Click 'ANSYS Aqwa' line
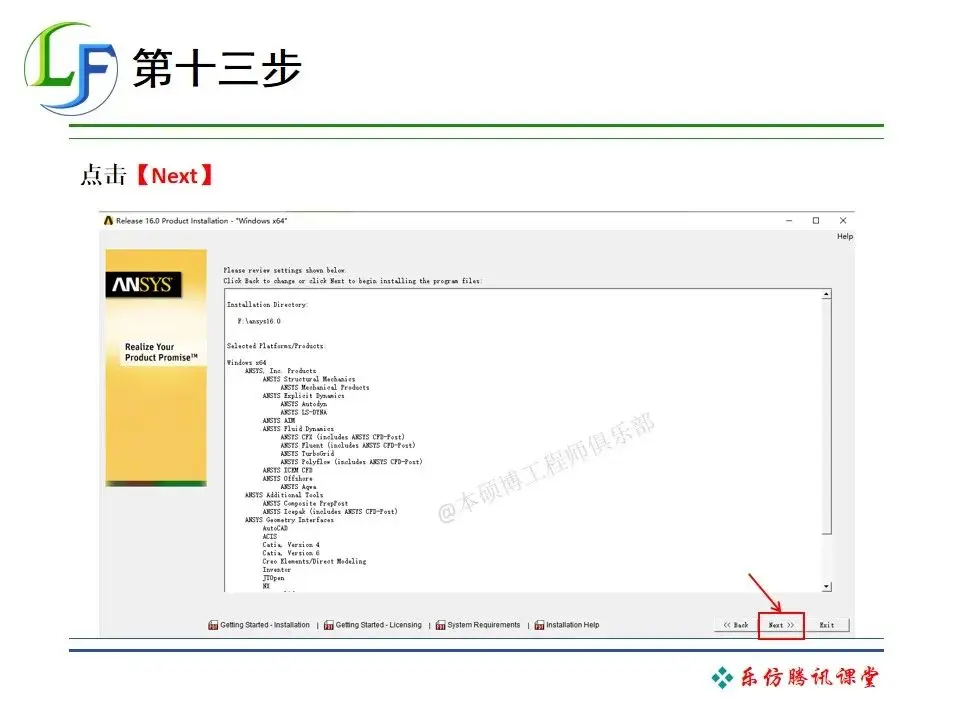The height and width of the screenshot is (720, 960). click(x=298, y=487)
